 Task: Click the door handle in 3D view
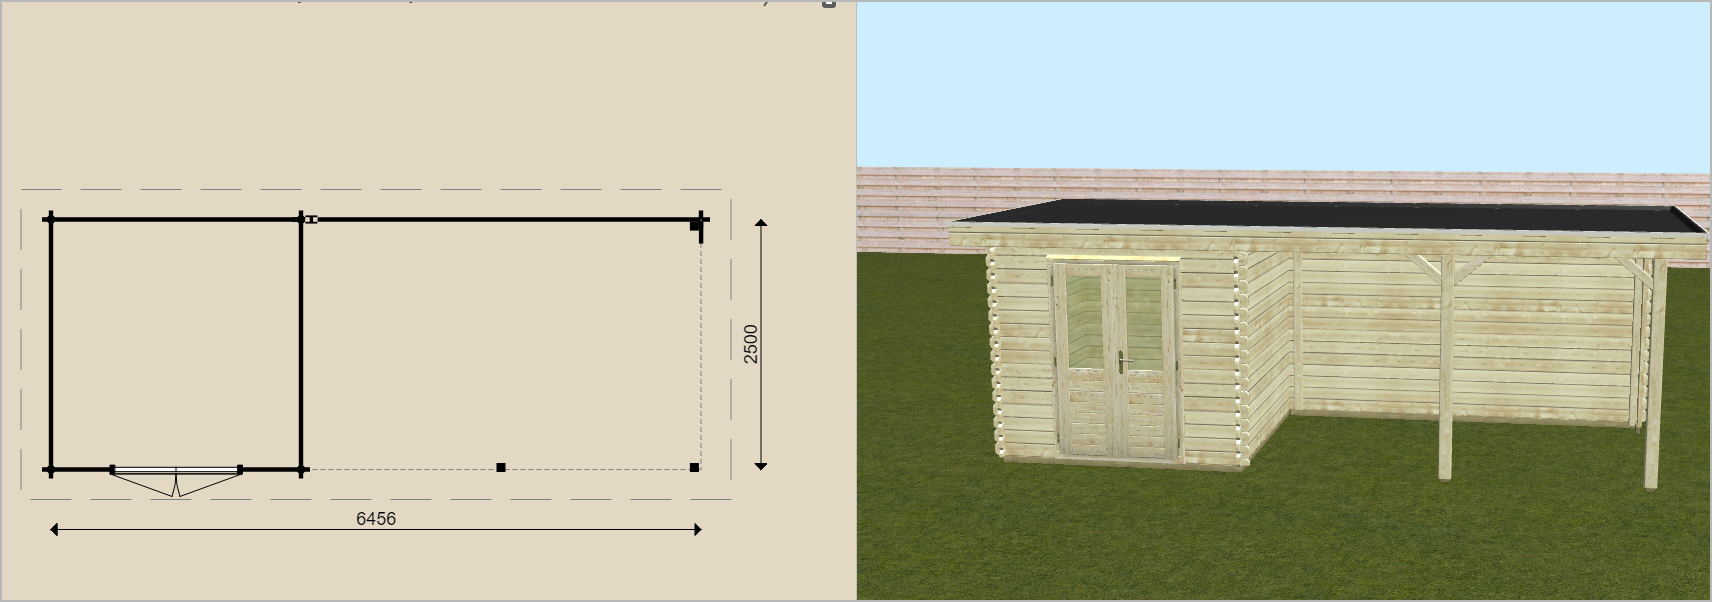(1122, 363)
